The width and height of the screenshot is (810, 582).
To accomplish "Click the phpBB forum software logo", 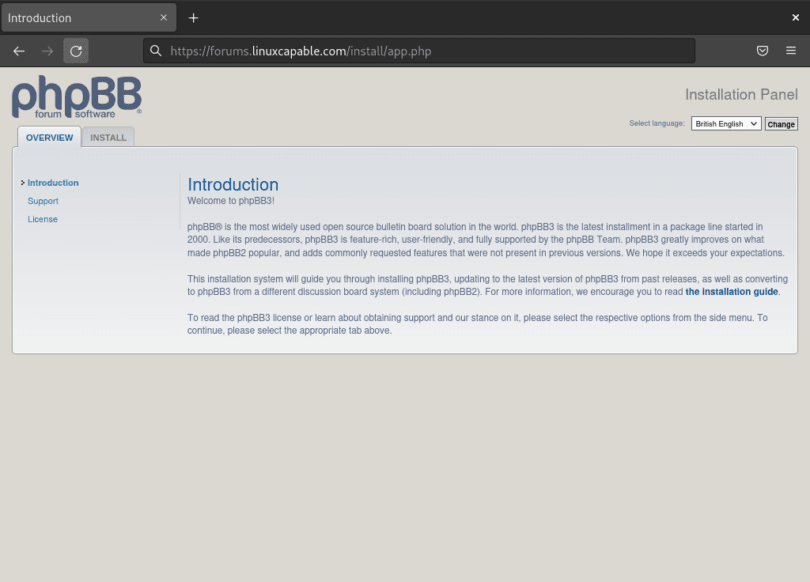I will [76, 96].
